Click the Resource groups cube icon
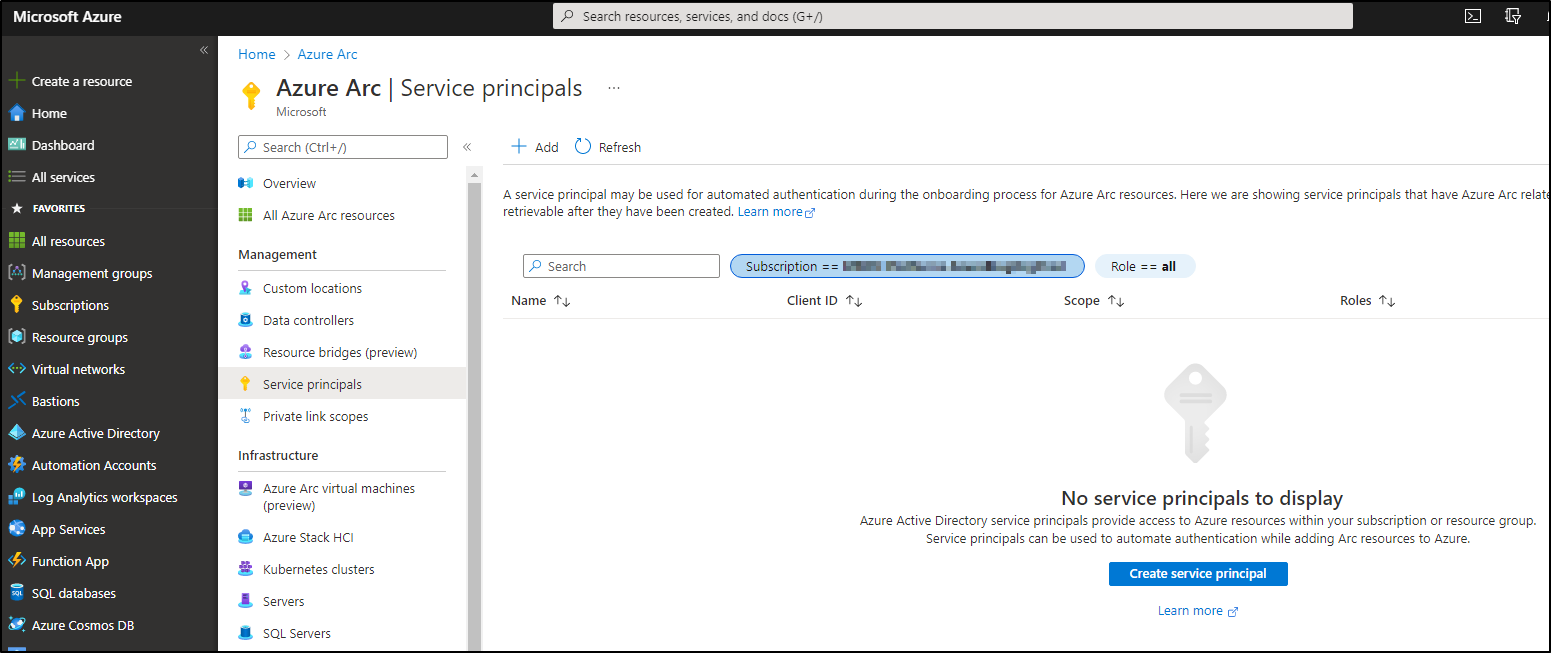 click(16, 337)
